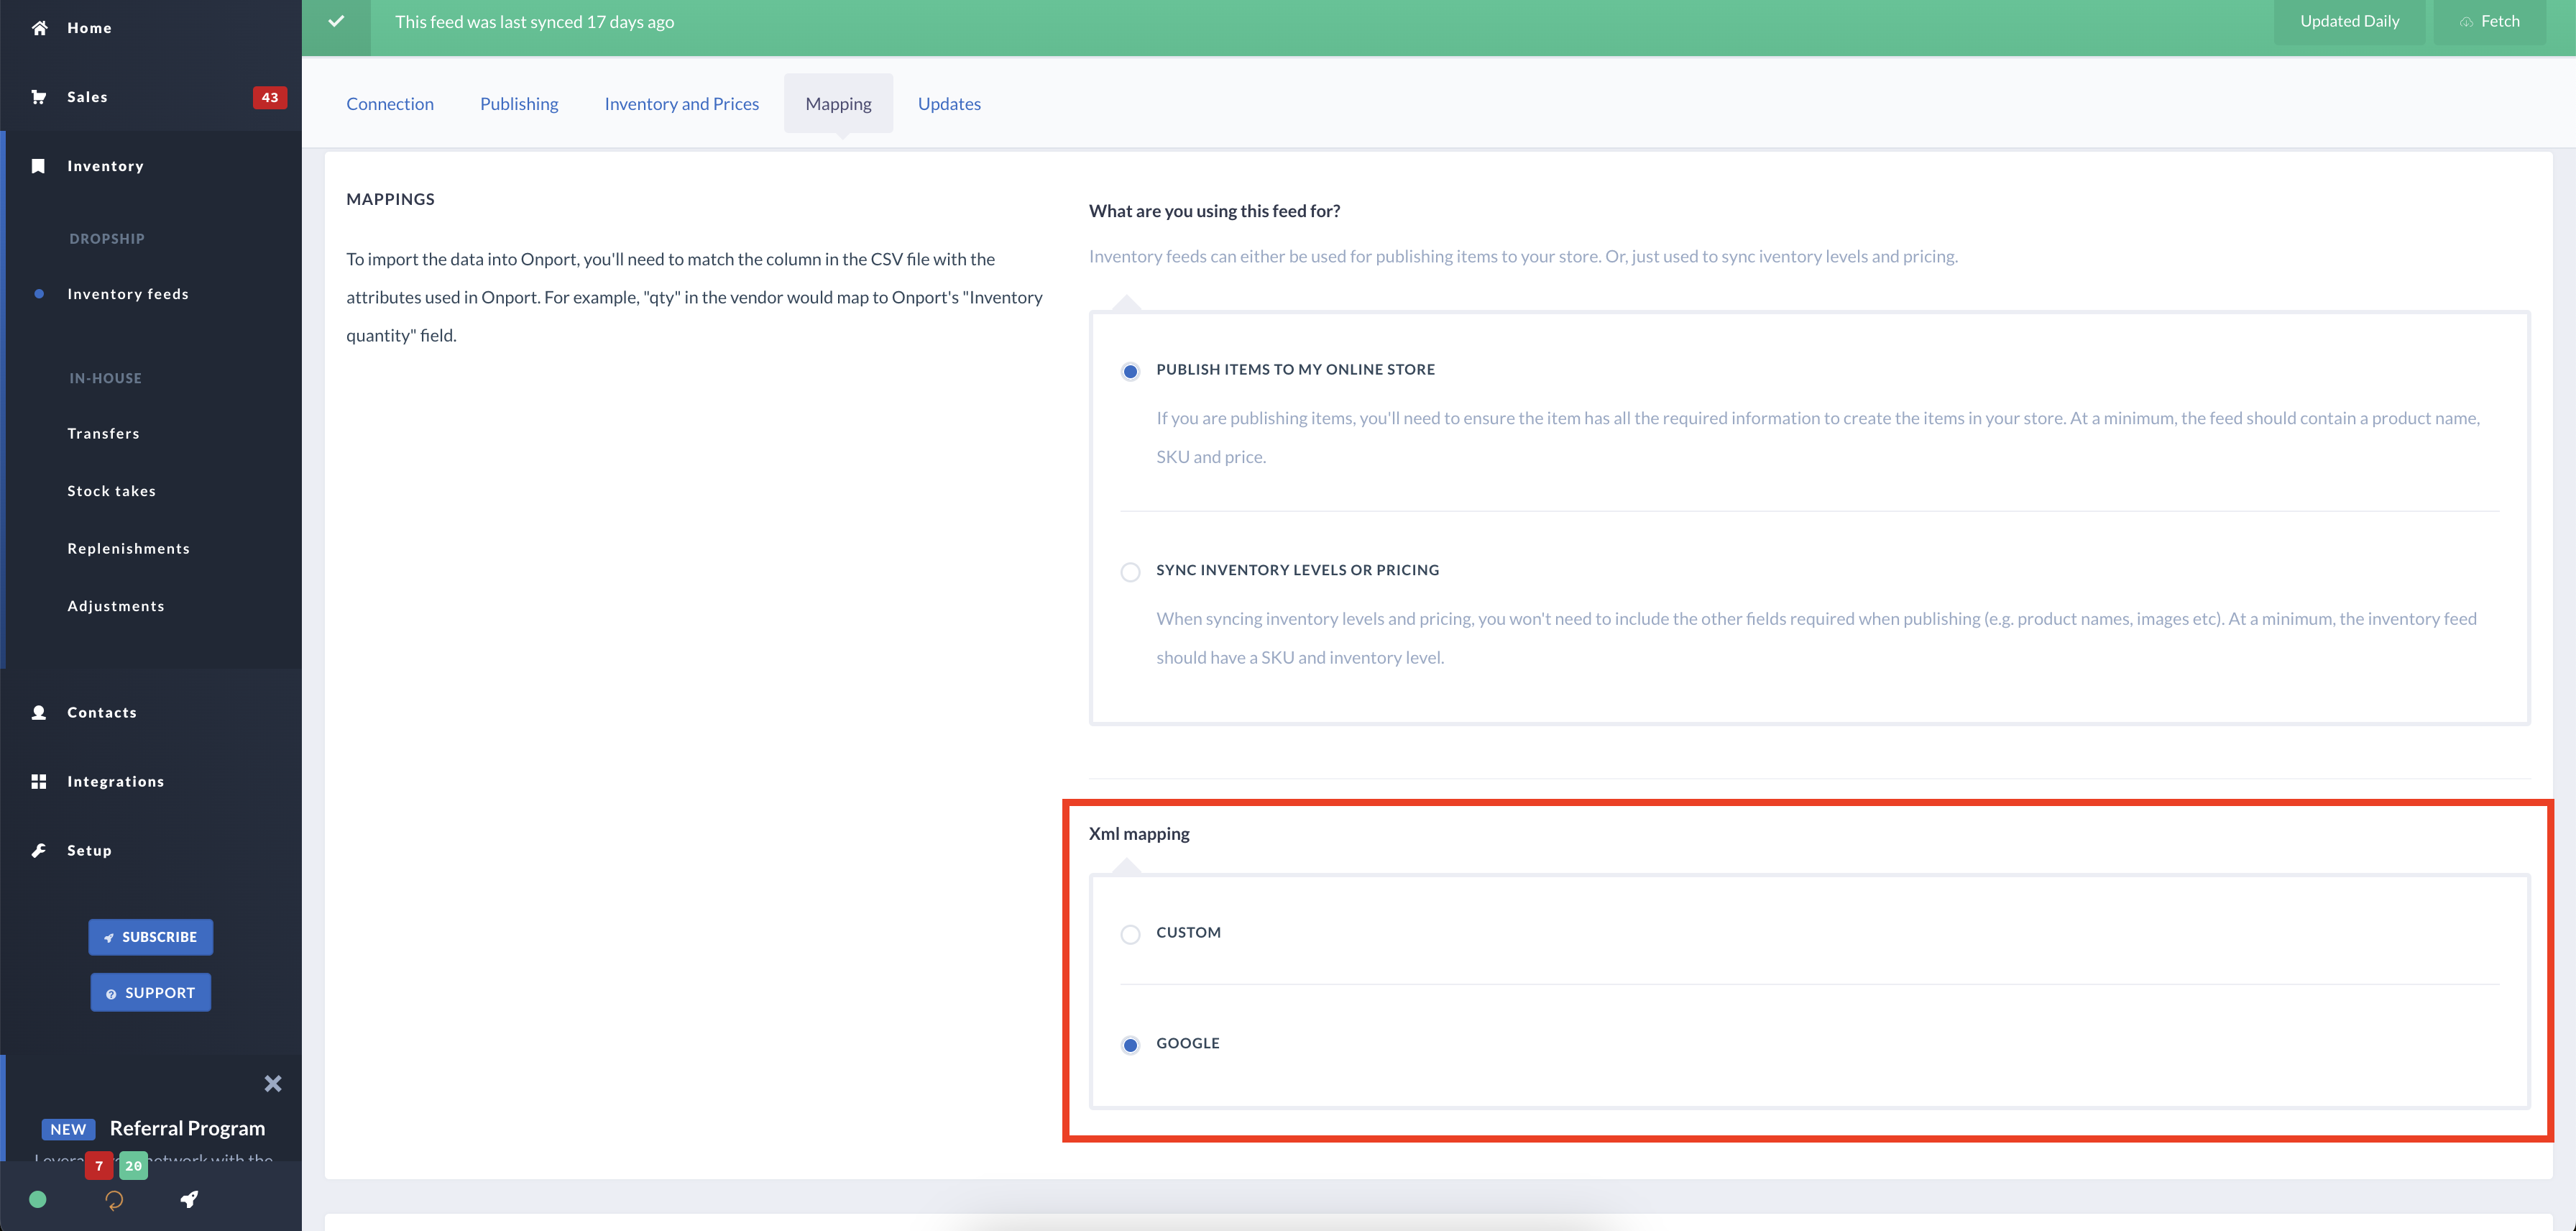Close the Referral Program banner
This screenshot has width=2576, height=1231.
coord(273,1083)
